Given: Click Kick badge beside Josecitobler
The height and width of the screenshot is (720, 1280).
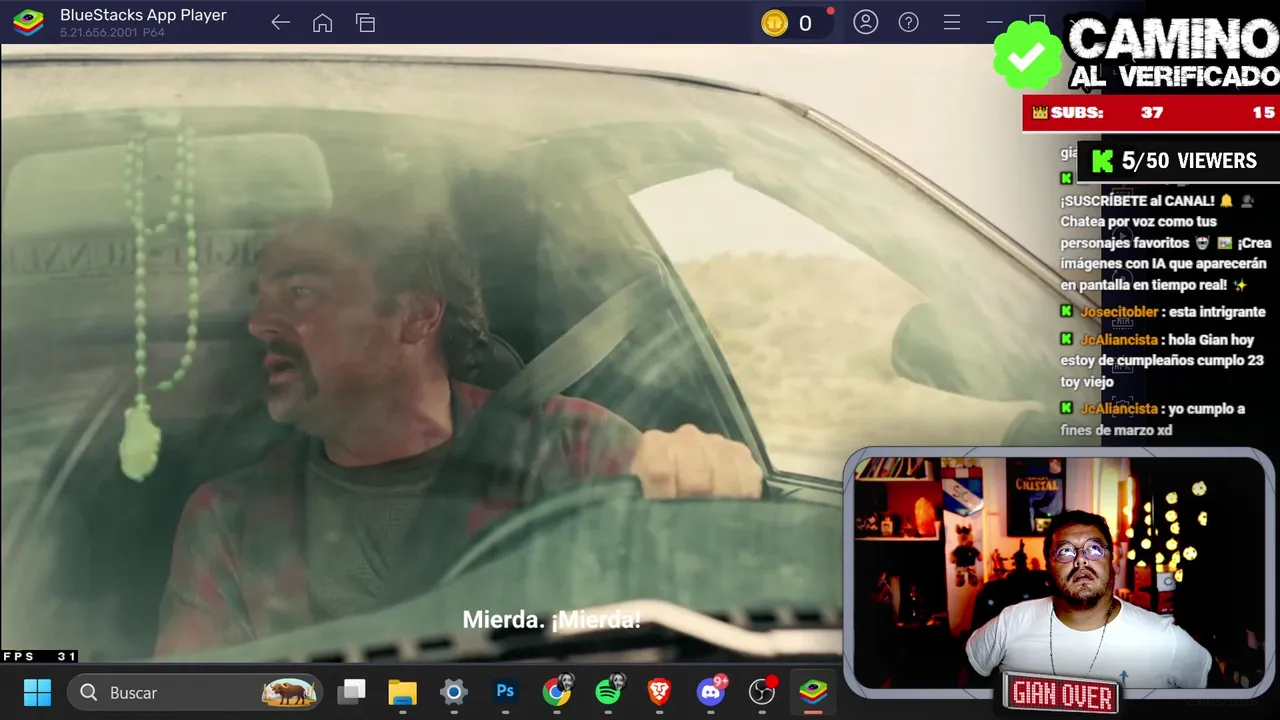Looking at the screenshot, I should click(x=1067, y=312).
